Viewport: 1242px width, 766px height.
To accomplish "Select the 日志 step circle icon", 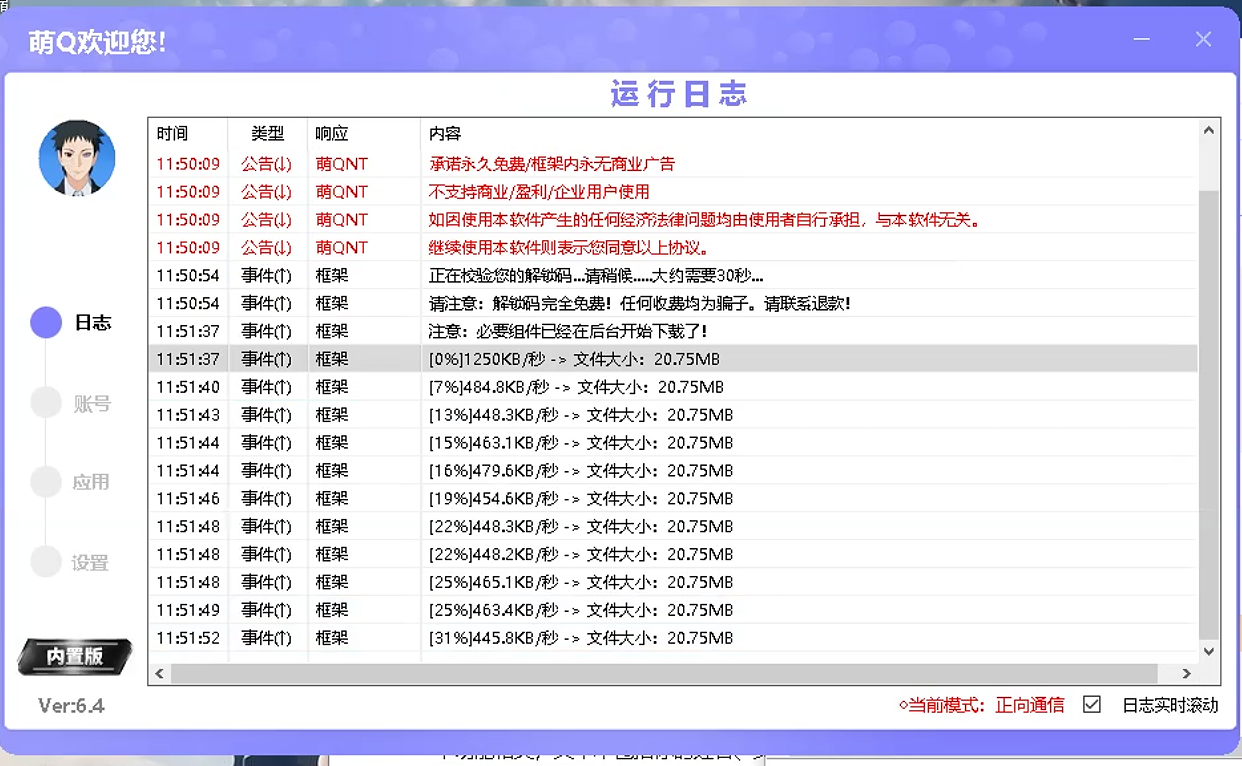I will click(46, 322).
